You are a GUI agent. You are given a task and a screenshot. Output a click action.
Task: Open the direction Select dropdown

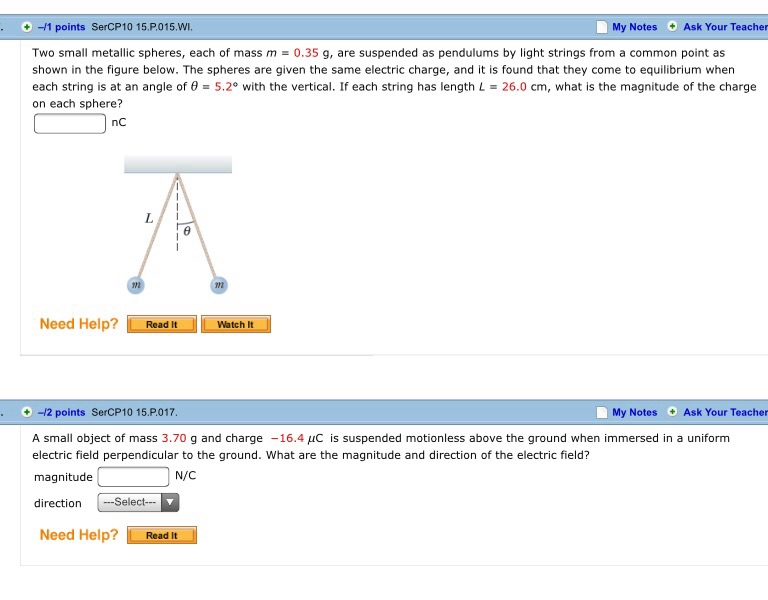pos(138,503)
